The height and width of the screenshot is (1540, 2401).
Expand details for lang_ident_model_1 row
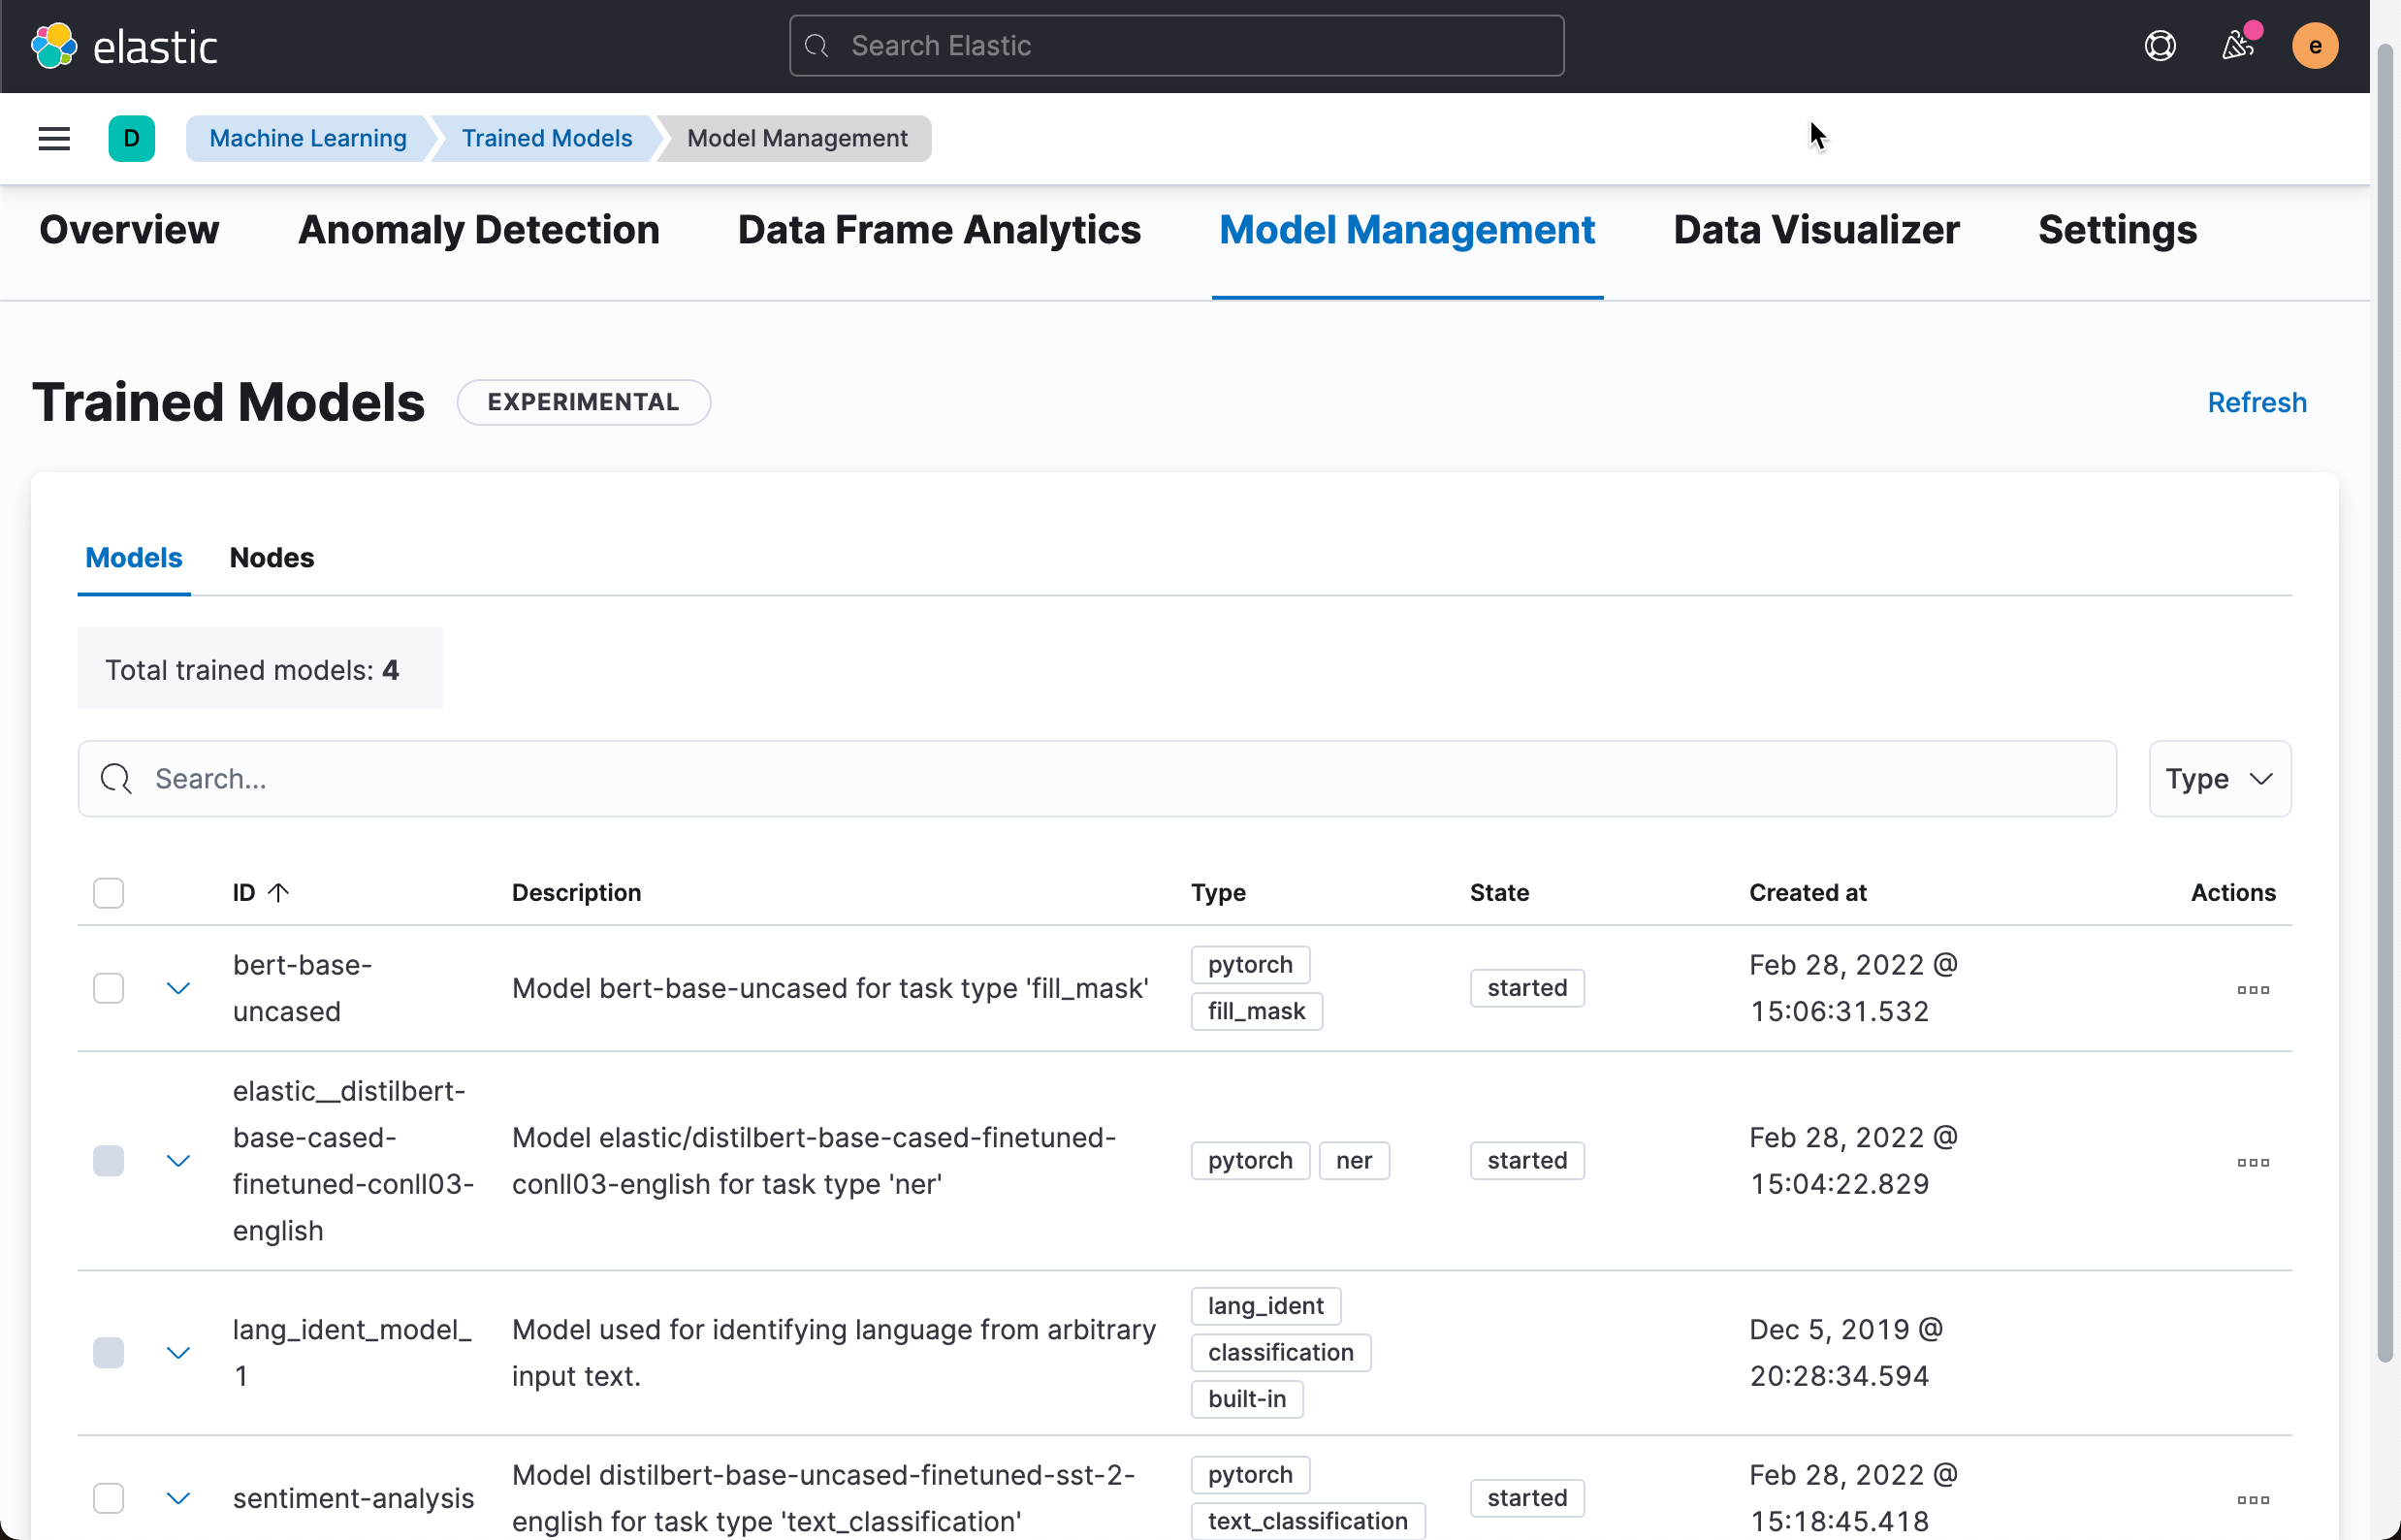178,1352
